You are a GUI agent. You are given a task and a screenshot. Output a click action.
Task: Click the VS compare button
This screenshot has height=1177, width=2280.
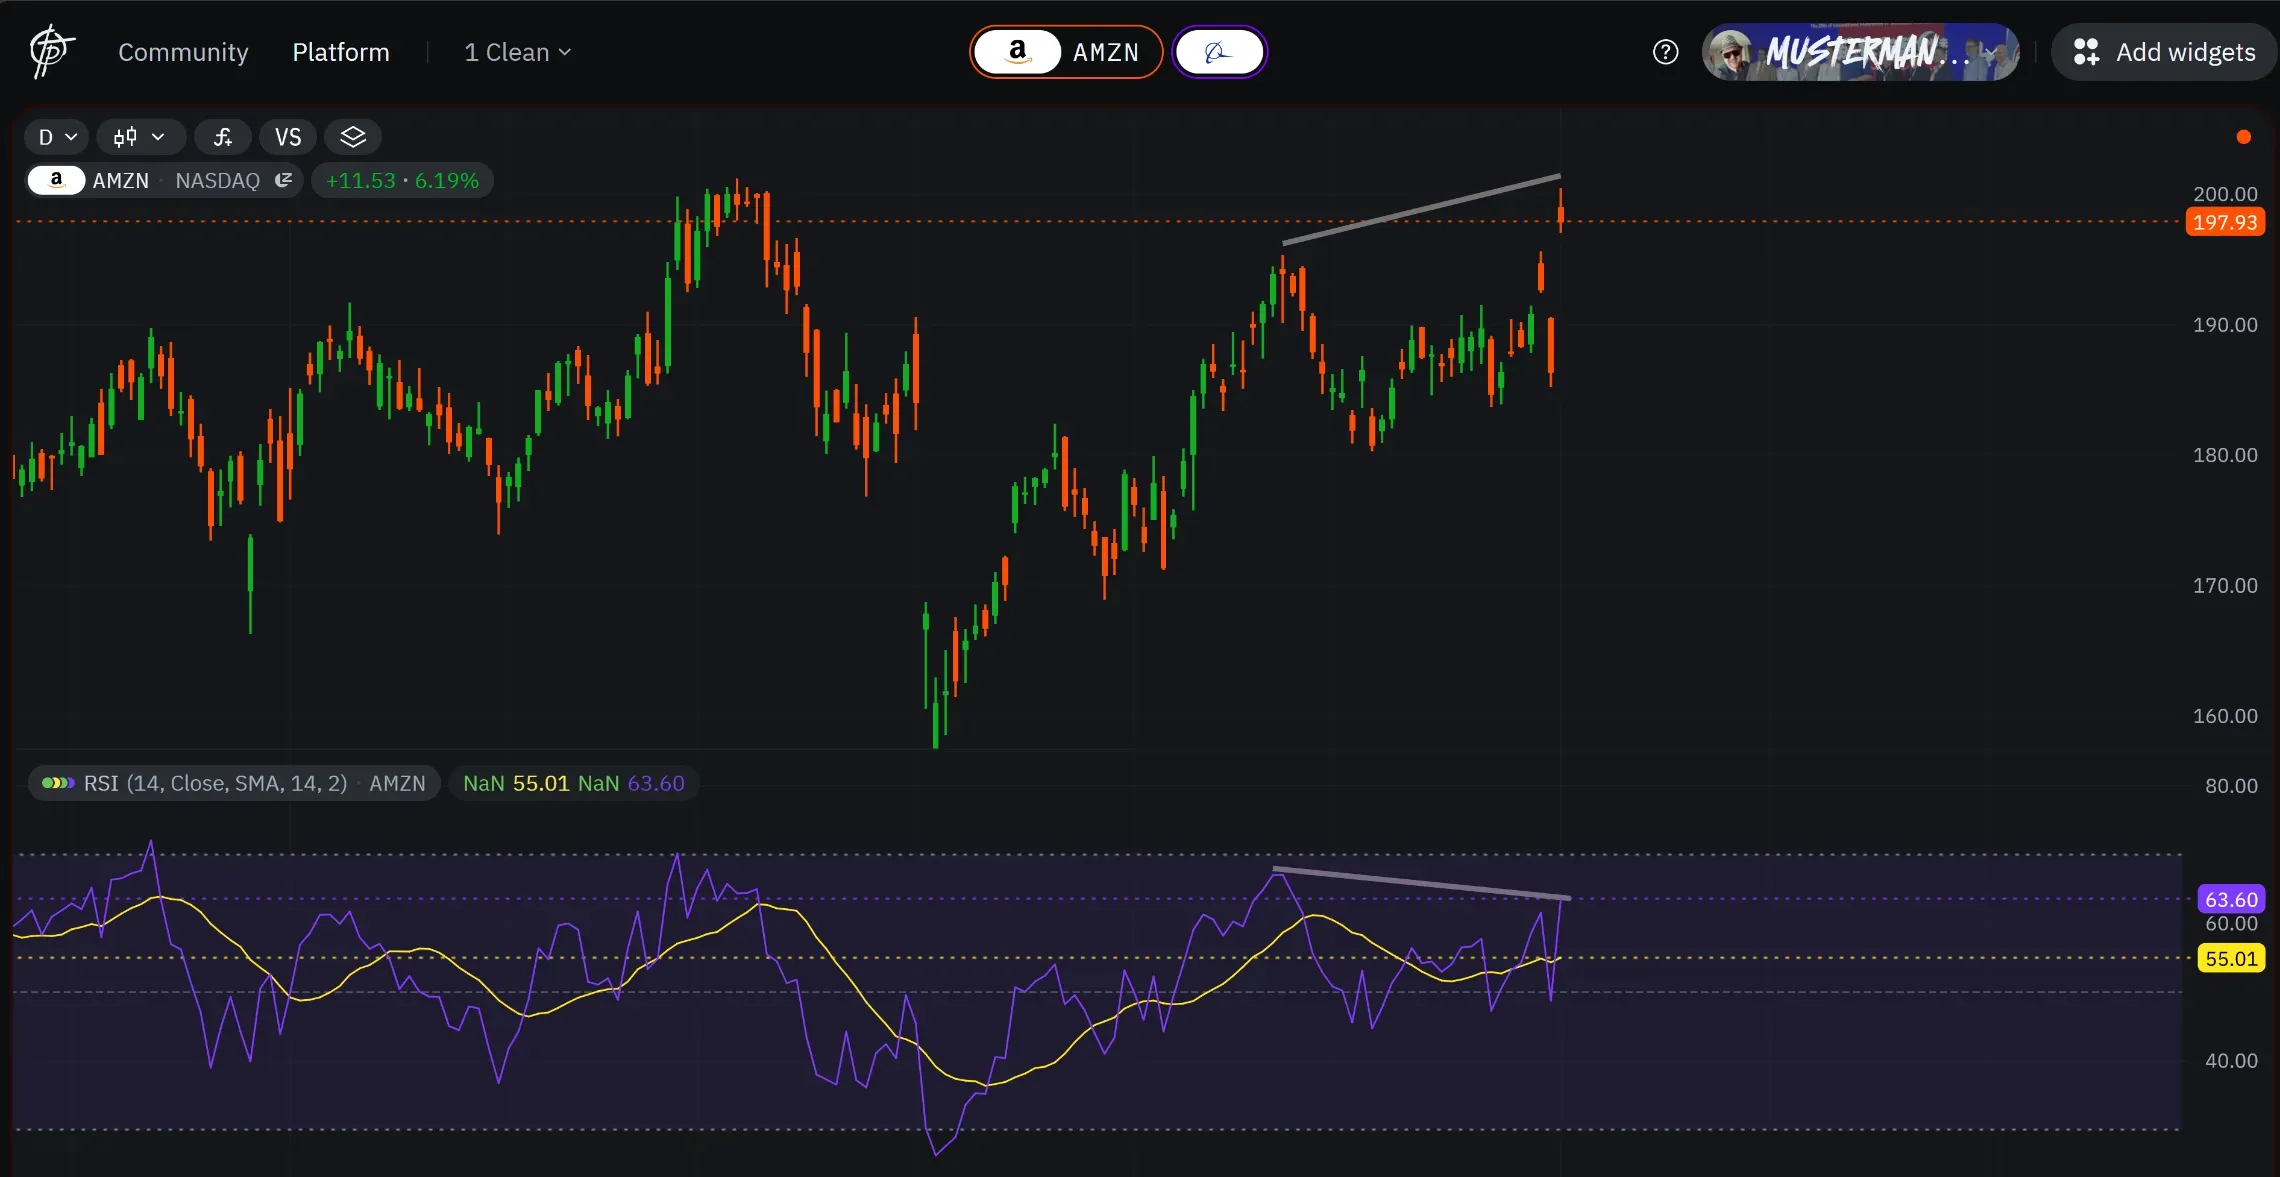point(288,137)
